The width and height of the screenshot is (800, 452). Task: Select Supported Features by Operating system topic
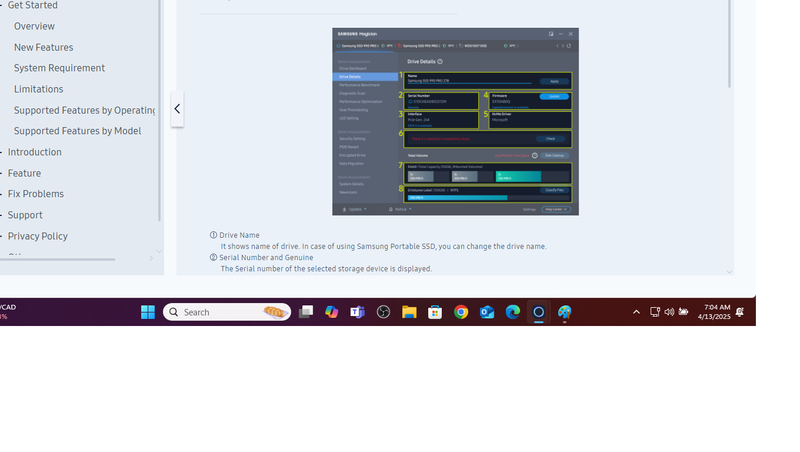[x=85, y=110]
